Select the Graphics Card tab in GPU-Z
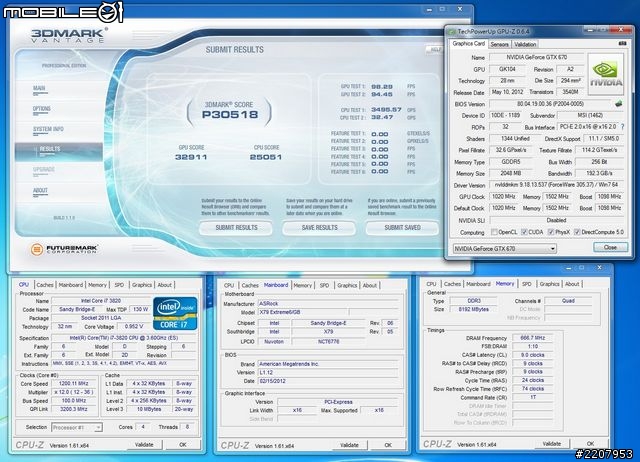 click(469, 44)
